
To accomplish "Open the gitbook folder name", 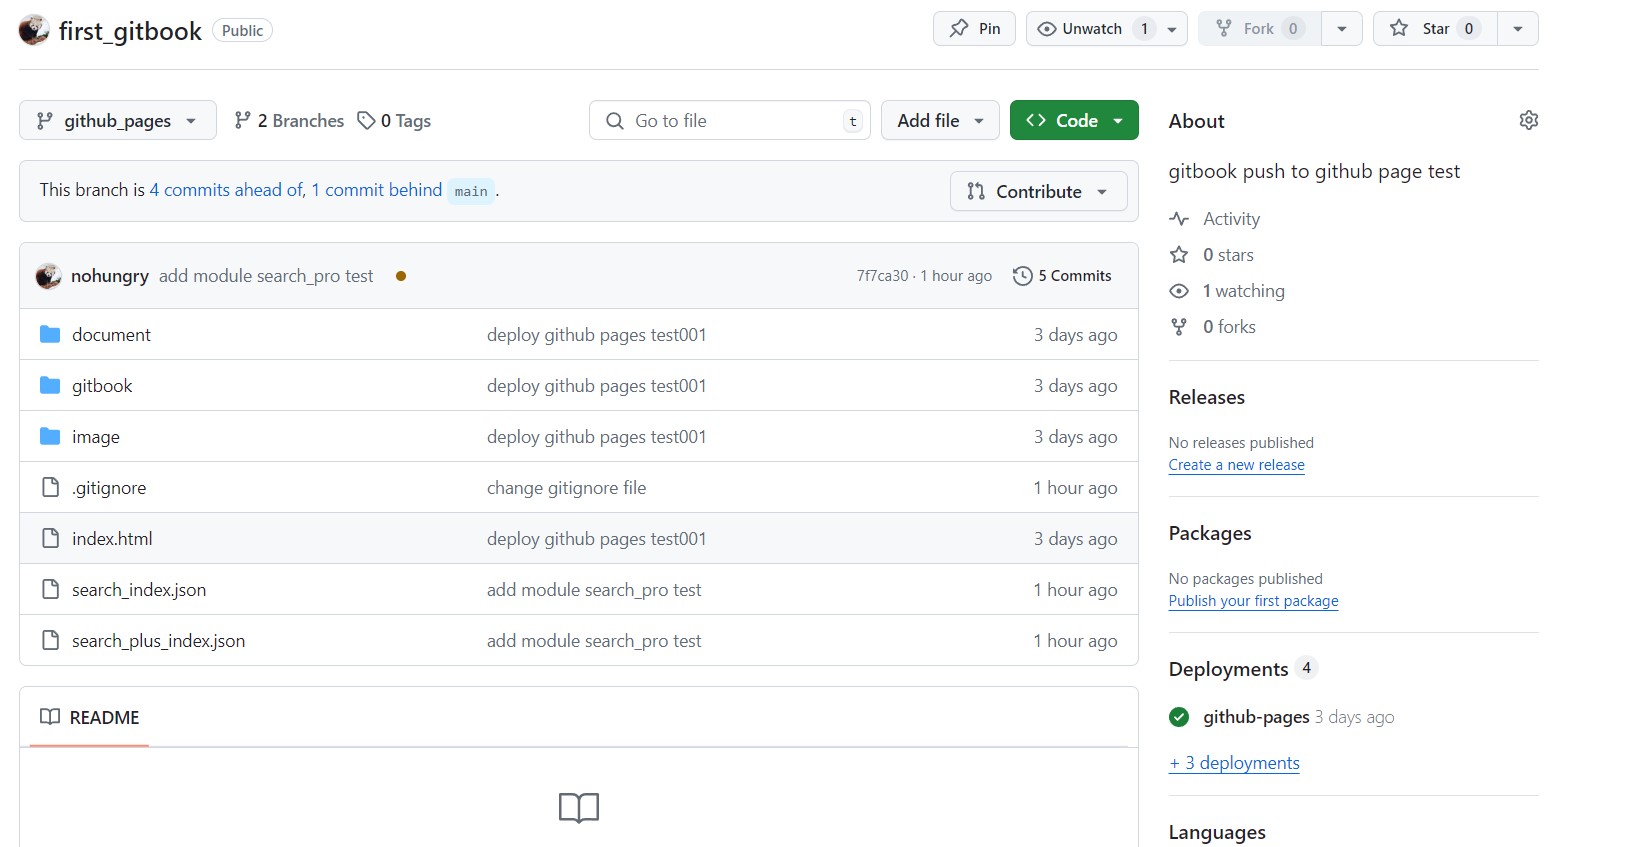I will (102, 385).
